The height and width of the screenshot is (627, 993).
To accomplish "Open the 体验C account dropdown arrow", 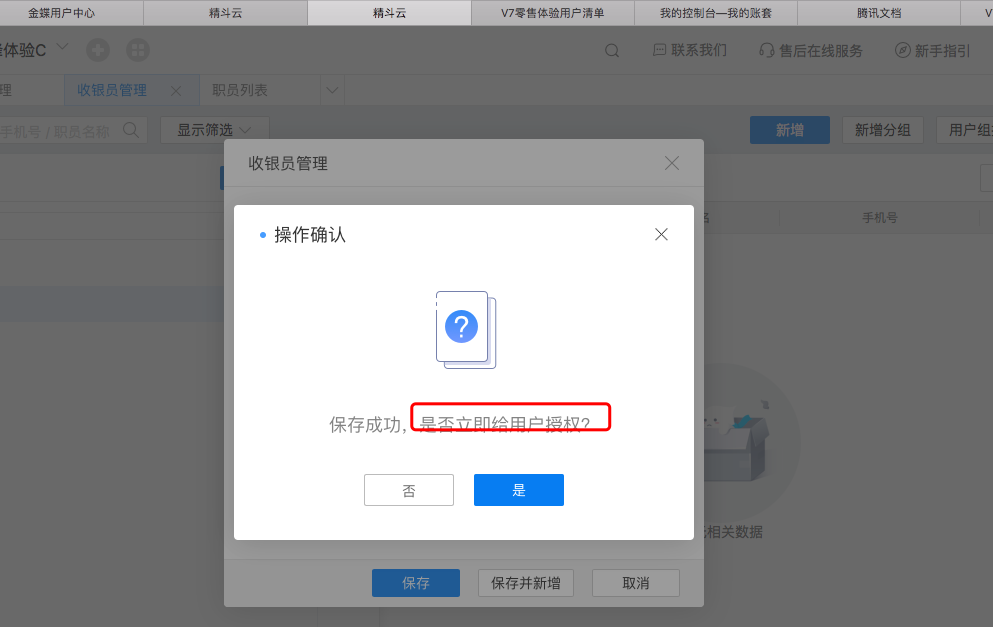I will (62, 47).
